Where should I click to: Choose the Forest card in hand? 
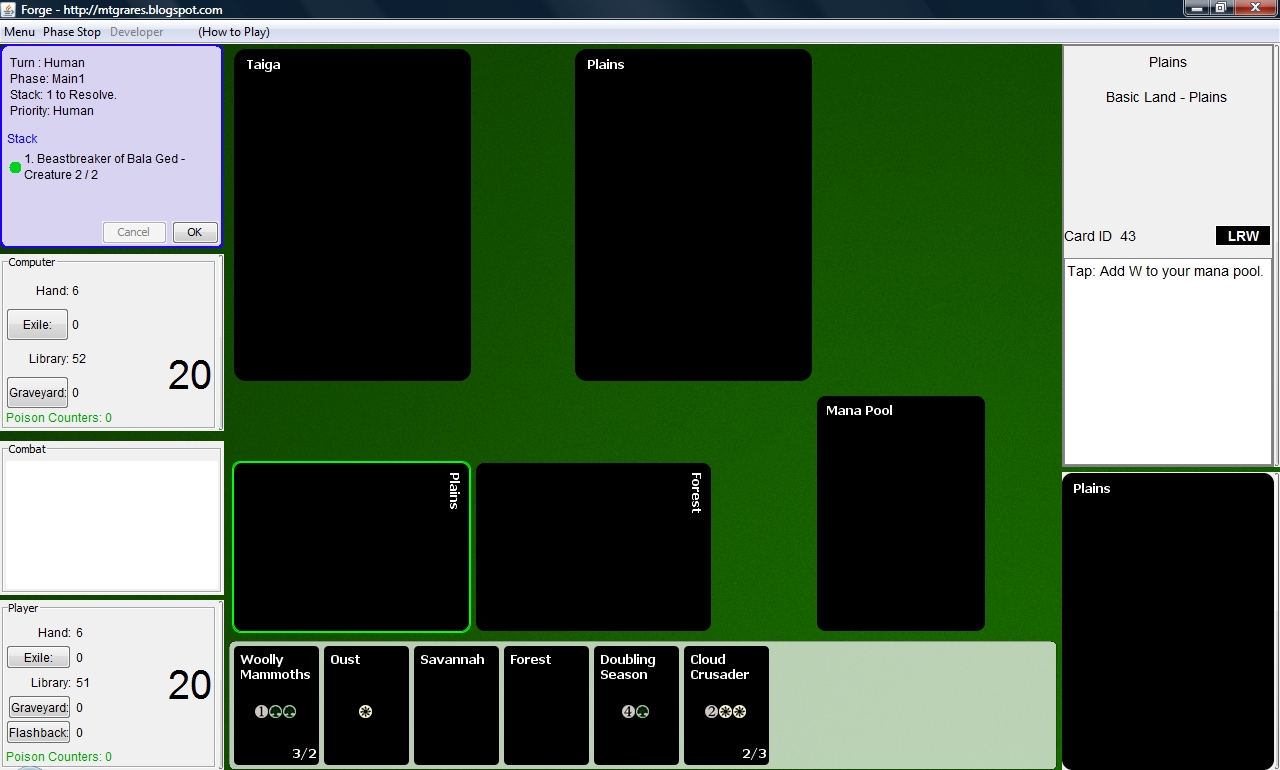[x=546, y=705]
